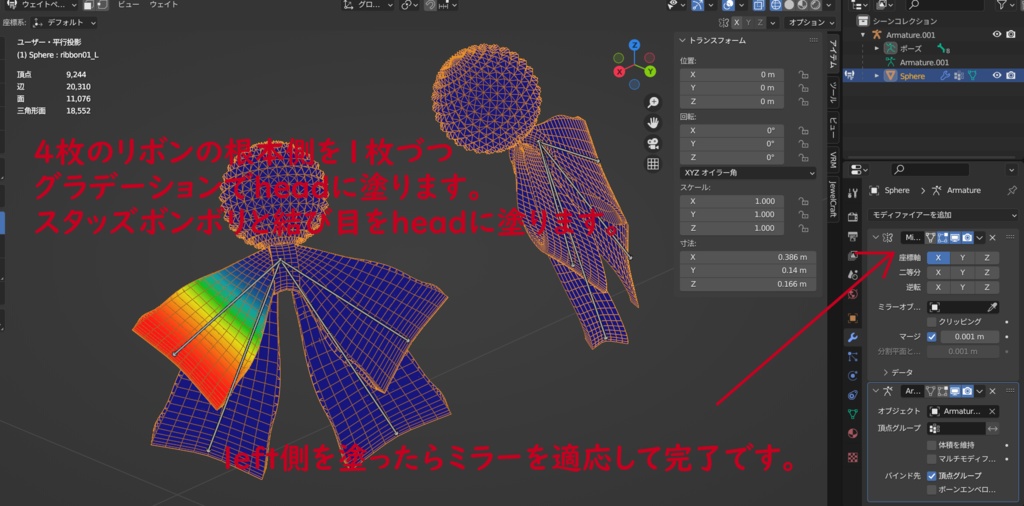The image size is (1024, 506).
Task: Click the eyedropper next to Mirror Object field
Action: 991,307
